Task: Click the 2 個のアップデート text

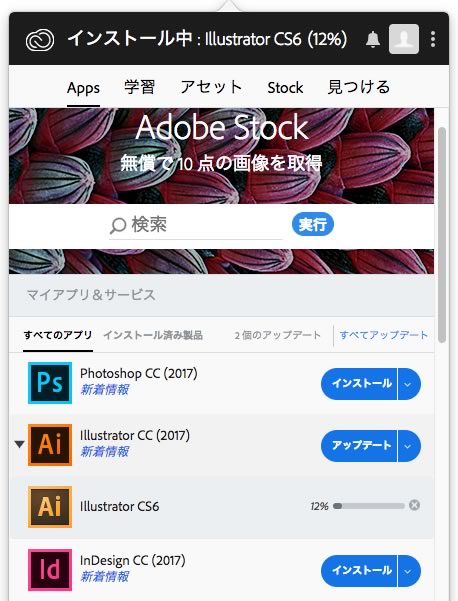Action: 277,335
